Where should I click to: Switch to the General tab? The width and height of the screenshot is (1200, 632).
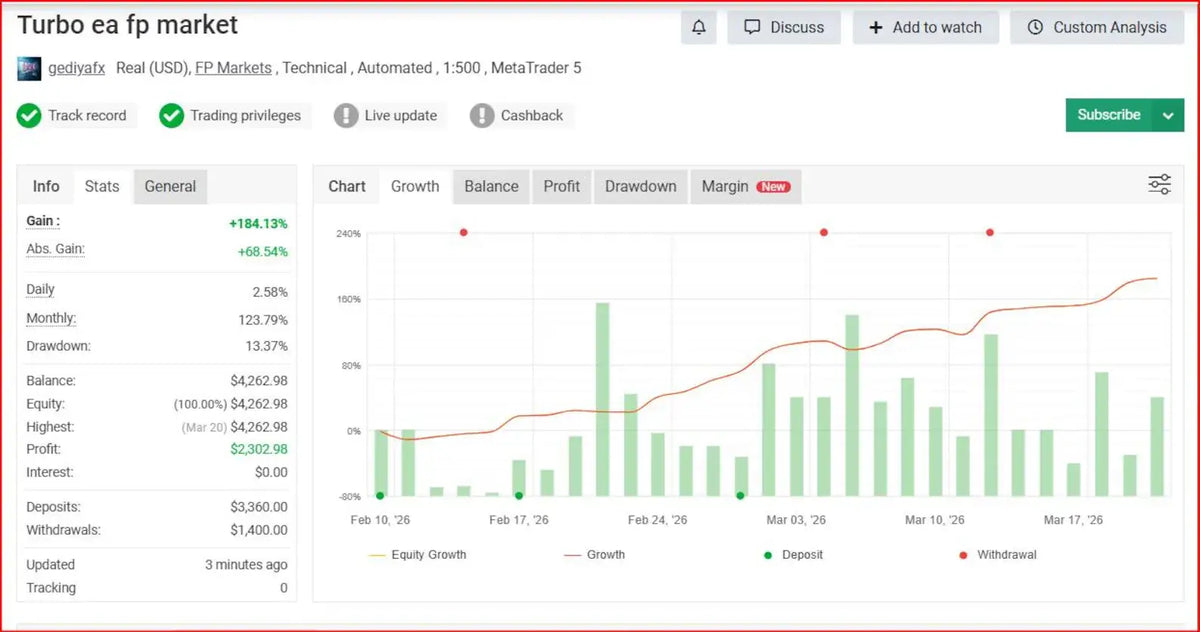click(170, 186)
